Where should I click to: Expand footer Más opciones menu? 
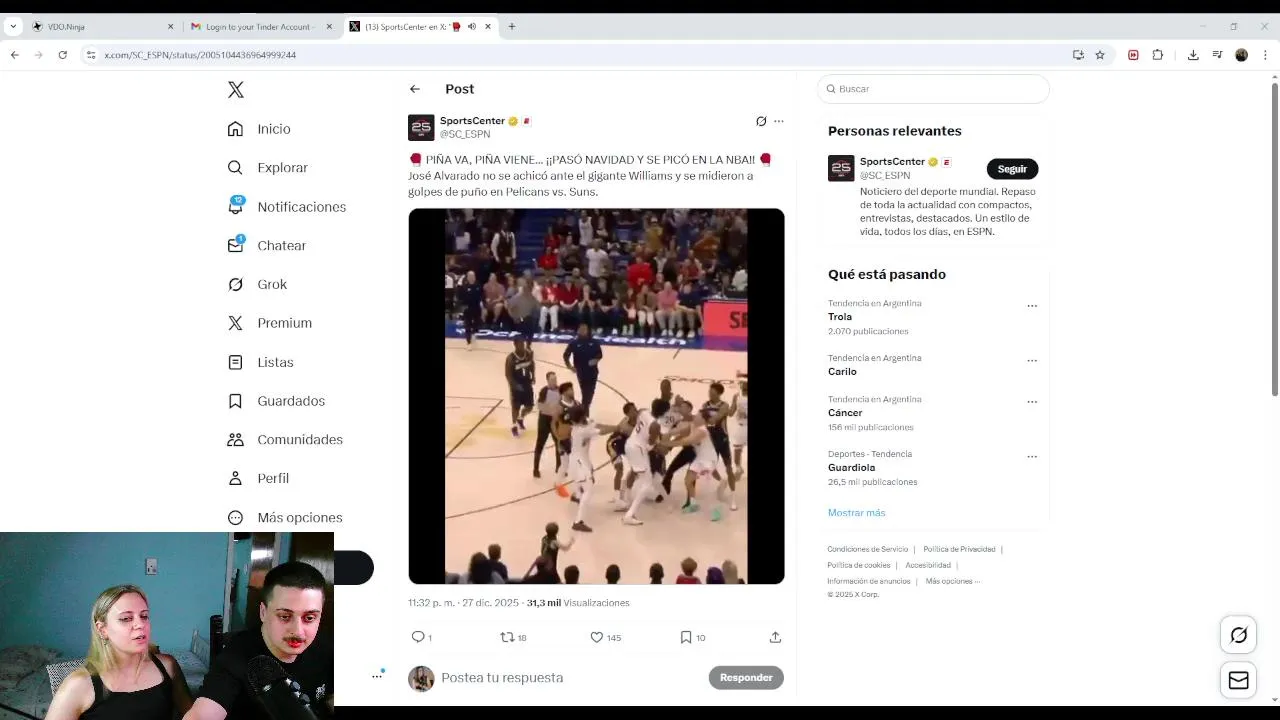coord(952,581)
